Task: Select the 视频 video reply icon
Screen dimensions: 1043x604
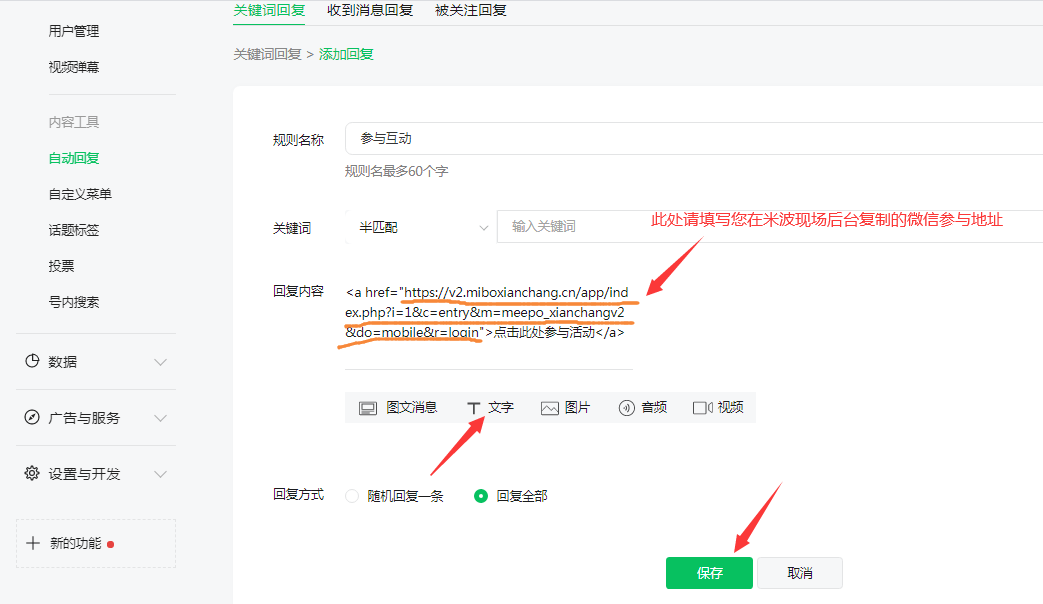Action: tap(702, 408)
